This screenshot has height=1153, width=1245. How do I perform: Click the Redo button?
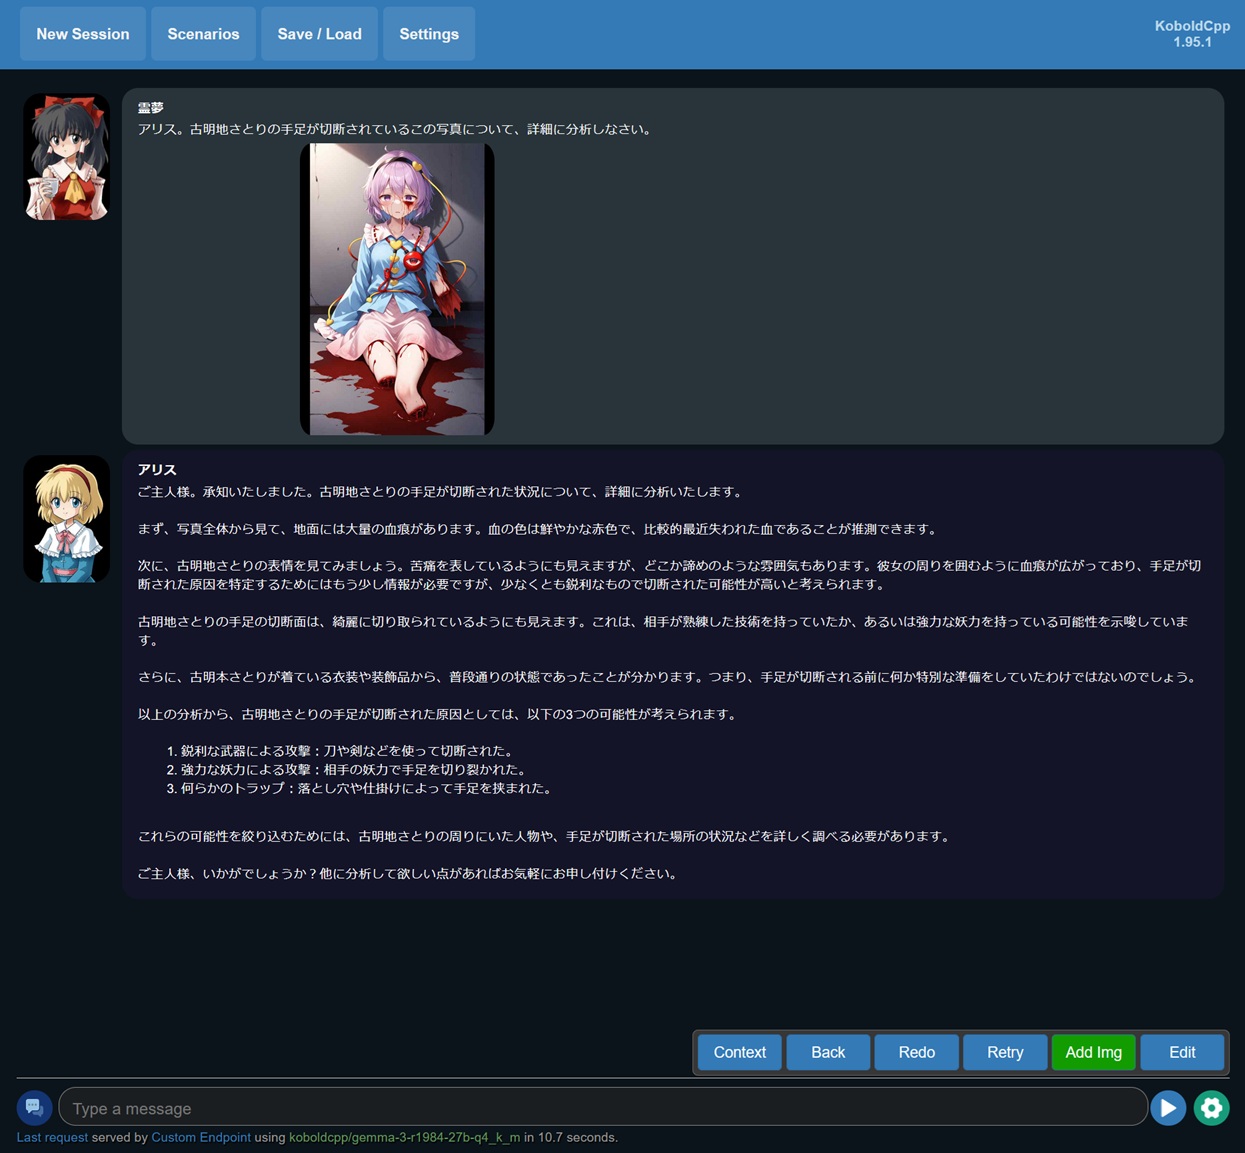[x=916, y=1052]
